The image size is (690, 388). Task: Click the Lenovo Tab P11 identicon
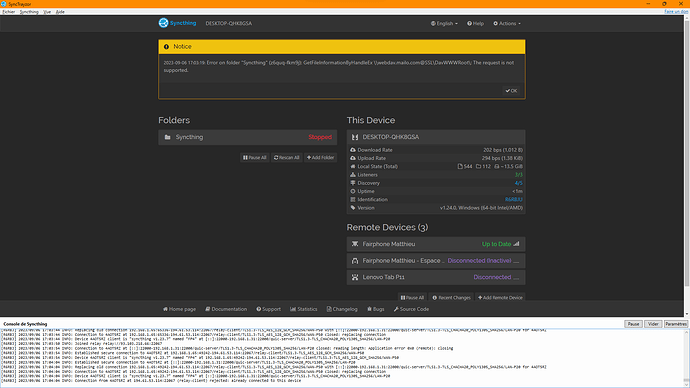(x=355, y=278)
